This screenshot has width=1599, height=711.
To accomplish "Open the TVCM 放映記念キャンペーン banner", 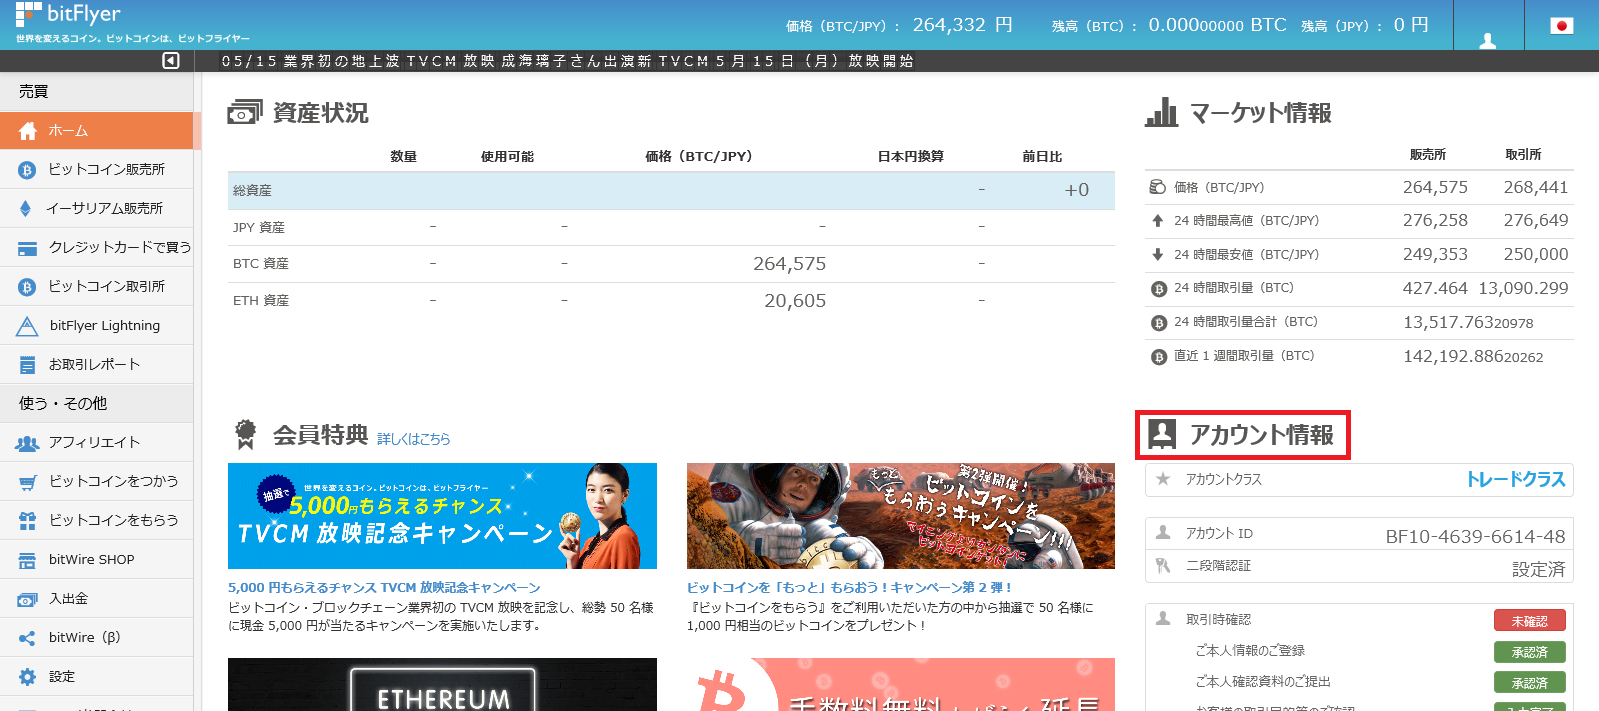I will point(442,516).
